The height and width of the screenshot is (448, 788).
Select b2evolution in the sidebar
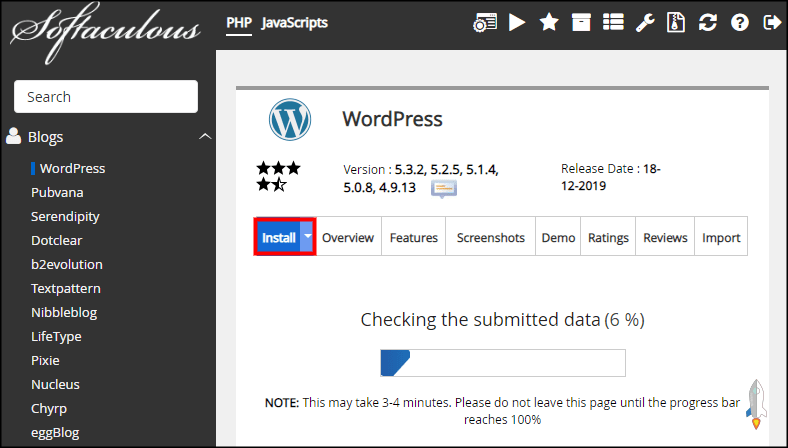point(67,264)
